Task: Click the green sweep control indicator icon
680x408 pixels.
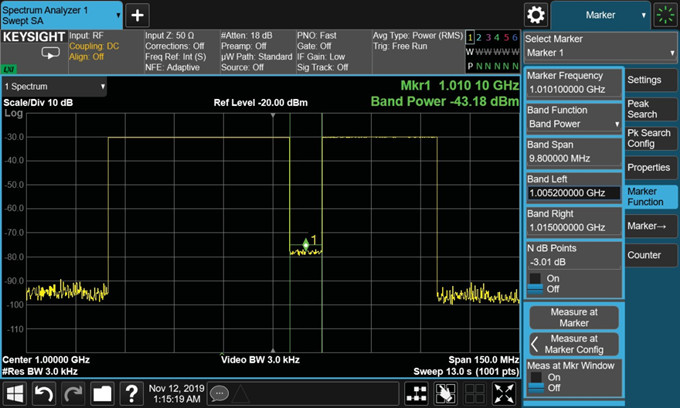Action: (664, 15)
